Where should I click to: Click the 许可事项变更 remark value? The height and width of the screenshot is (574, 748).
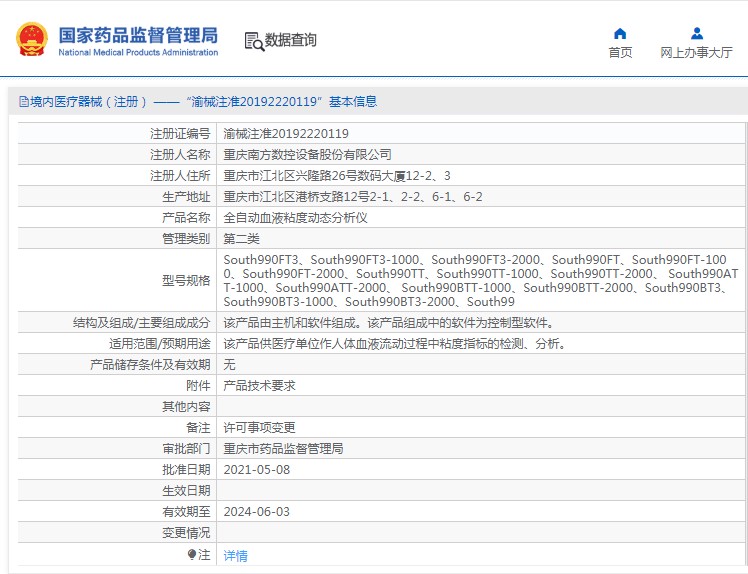259,428
